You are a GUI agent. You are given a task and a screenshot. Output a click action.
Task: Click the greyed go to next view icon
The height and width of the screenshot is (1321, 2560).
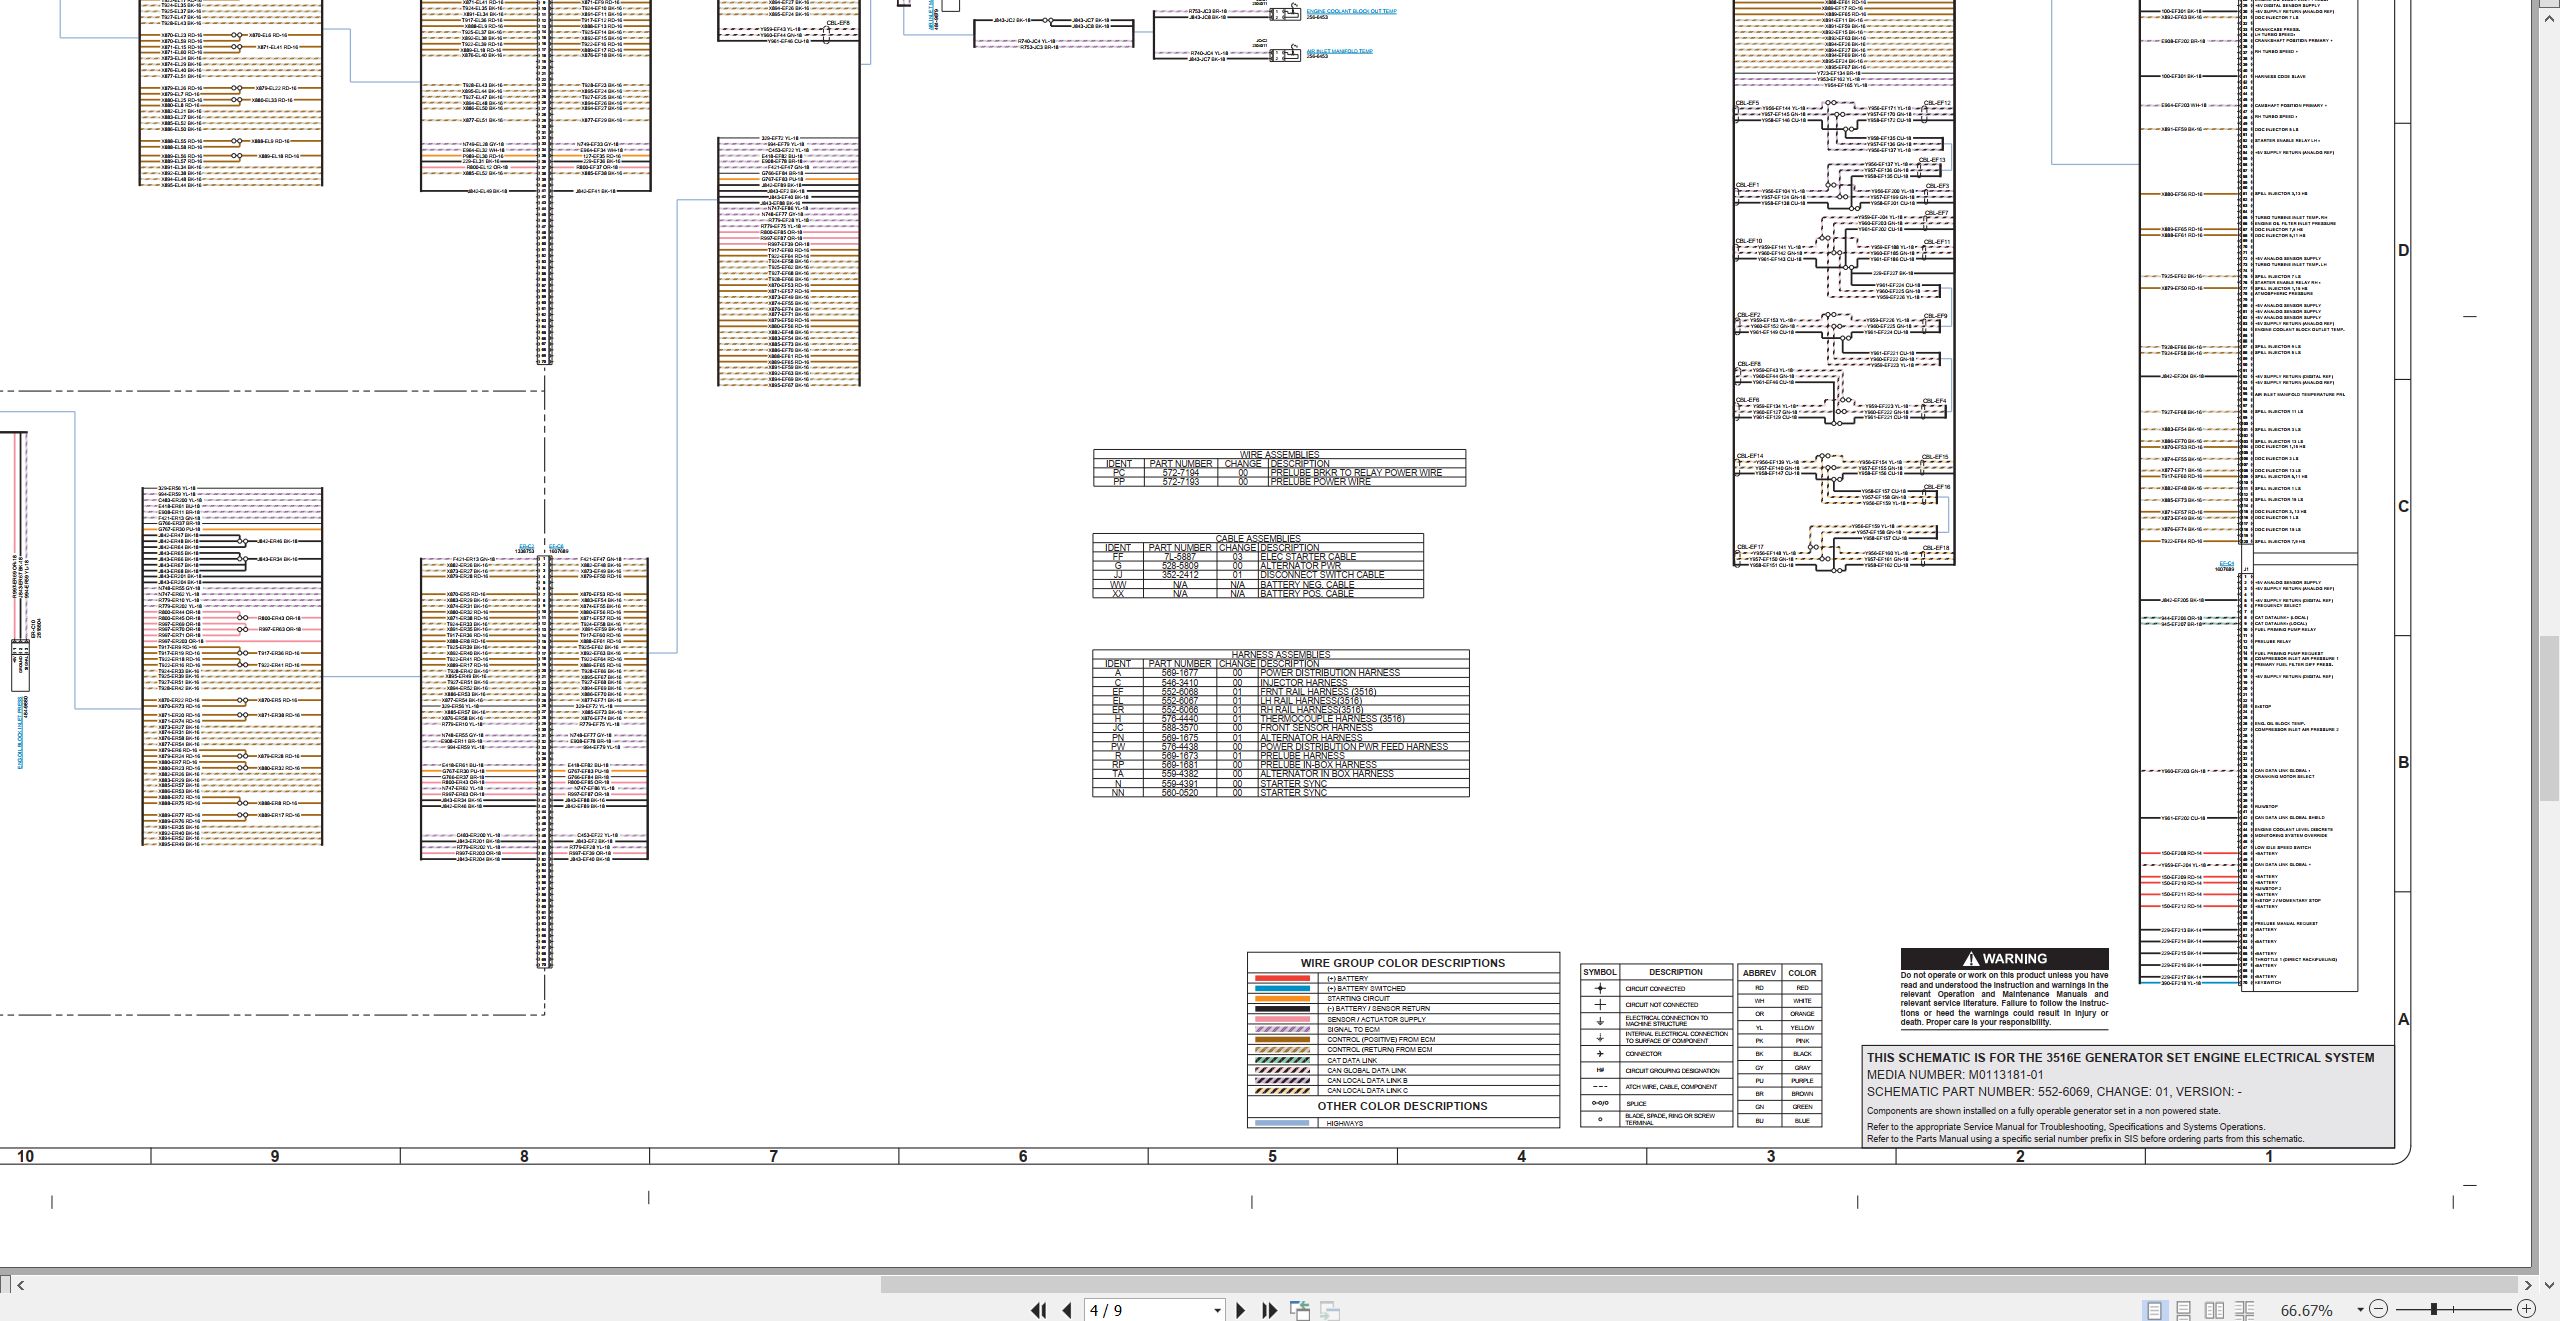point(1330,1310)
